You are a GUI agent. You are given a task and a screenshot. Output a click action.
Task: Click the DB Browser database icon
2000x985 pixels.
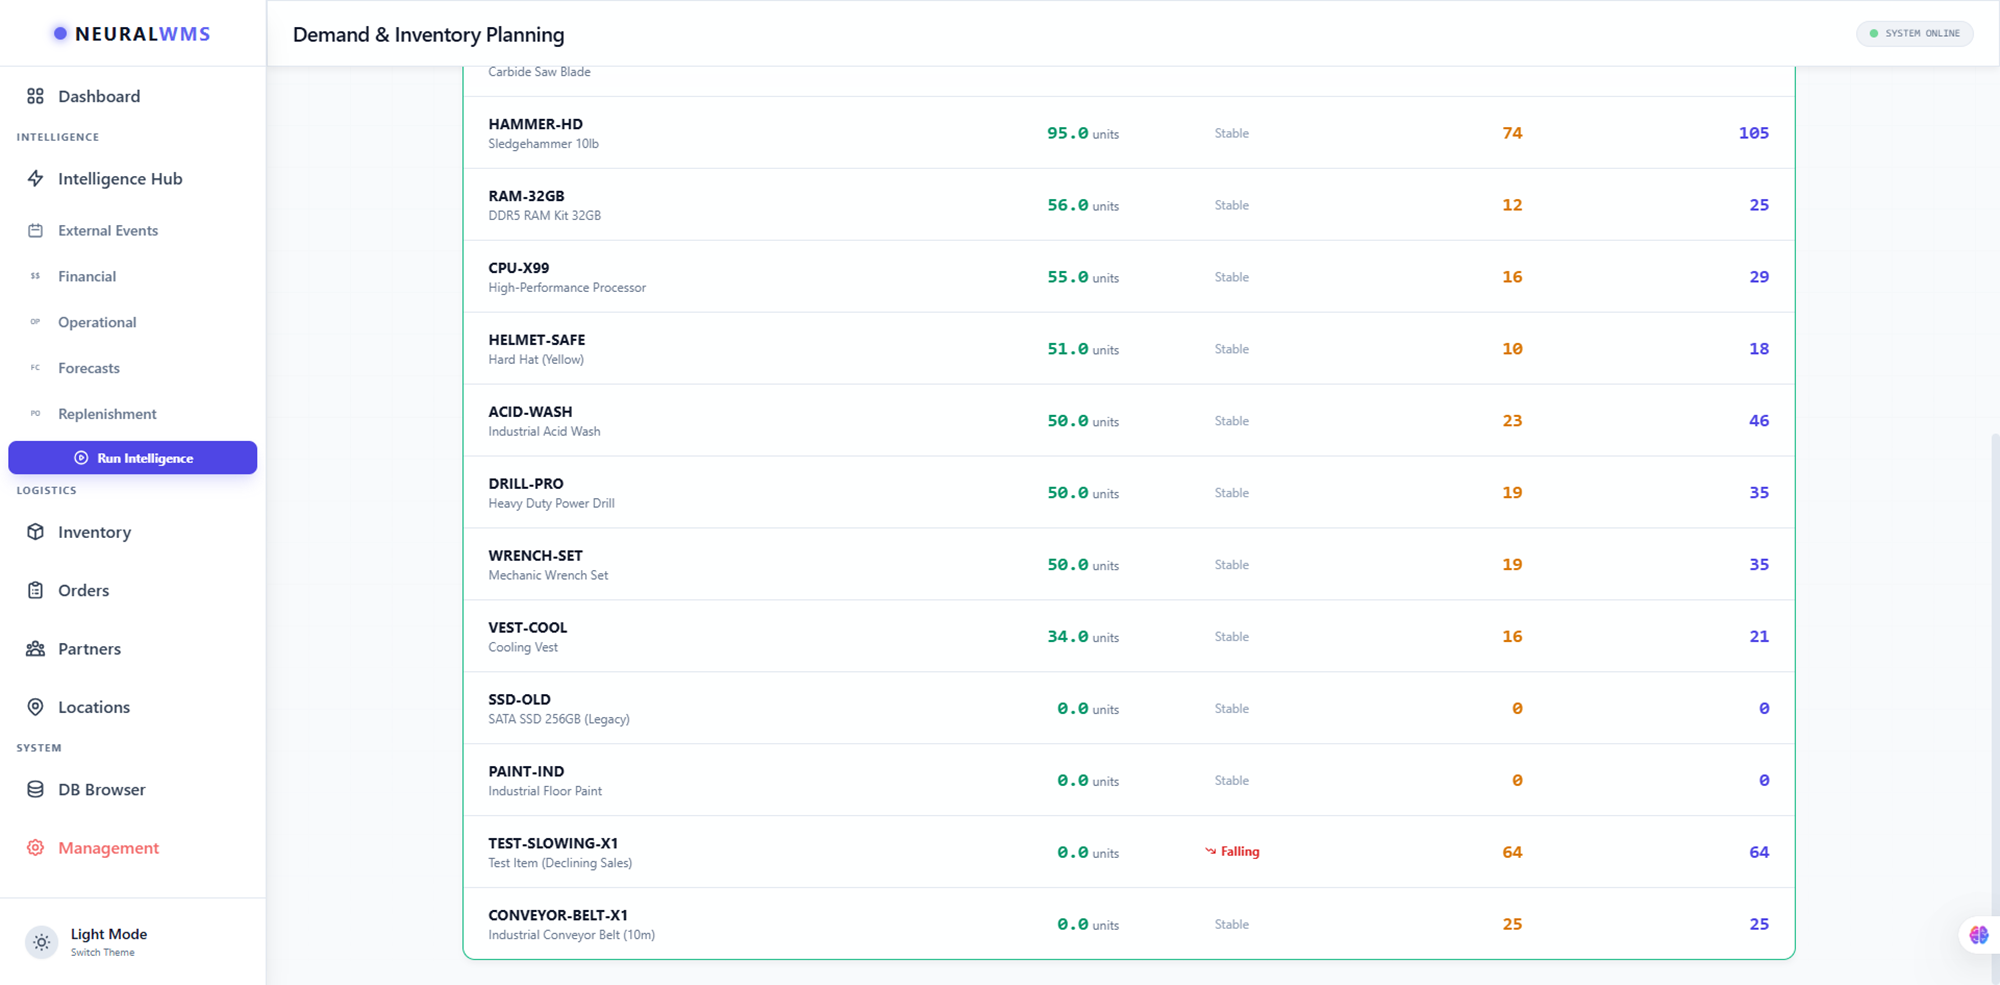pyautogui.click(x=35, y=789)
